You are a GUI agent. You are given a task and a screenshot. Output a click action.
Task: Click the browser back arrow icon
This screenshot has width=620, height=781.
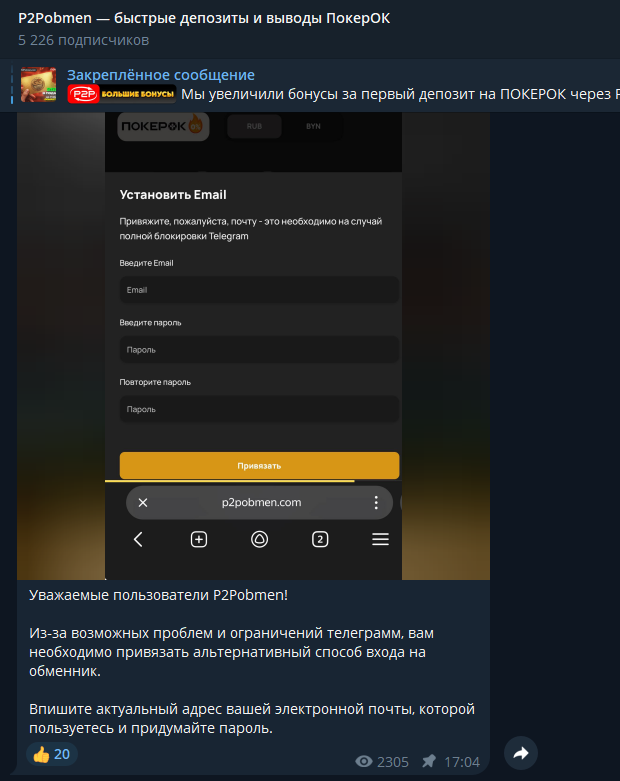pos(138,539)
